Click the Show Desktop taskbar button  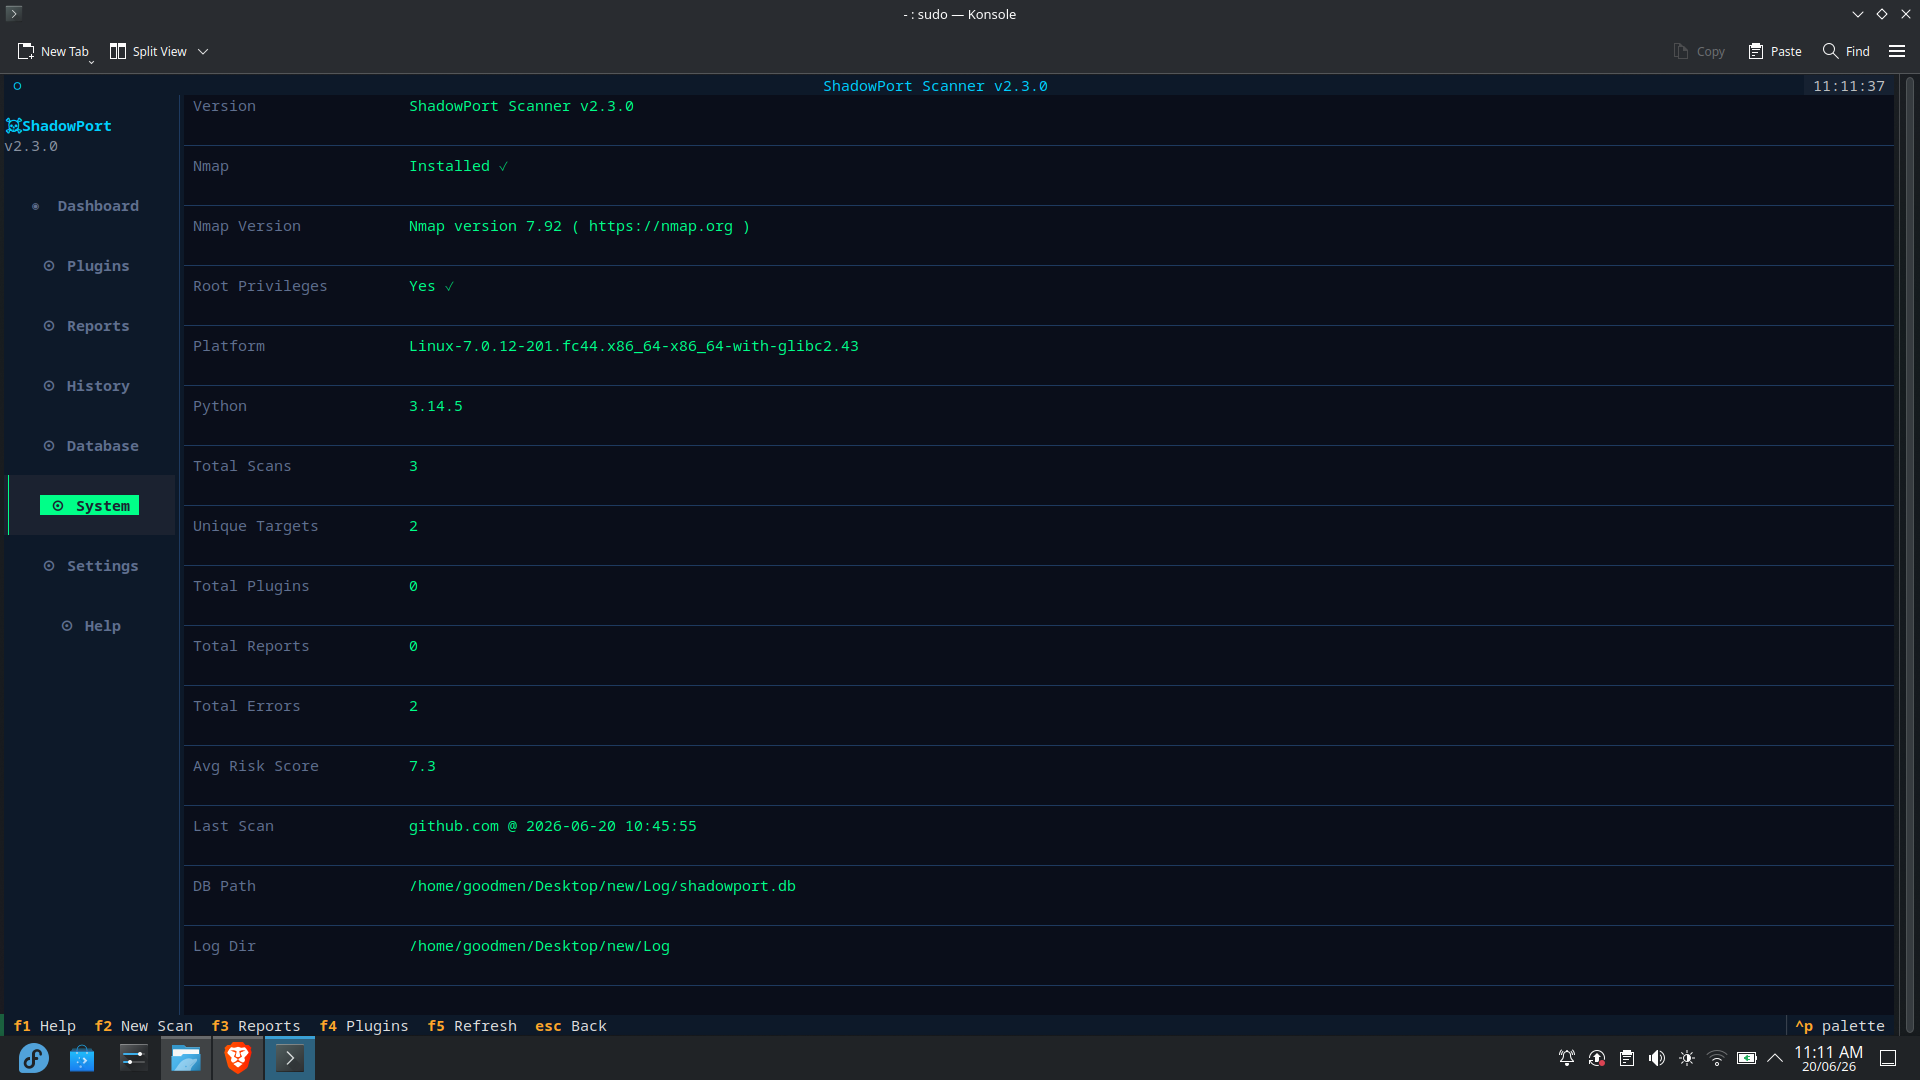pyautogui.click(x=1888, y=1058)
